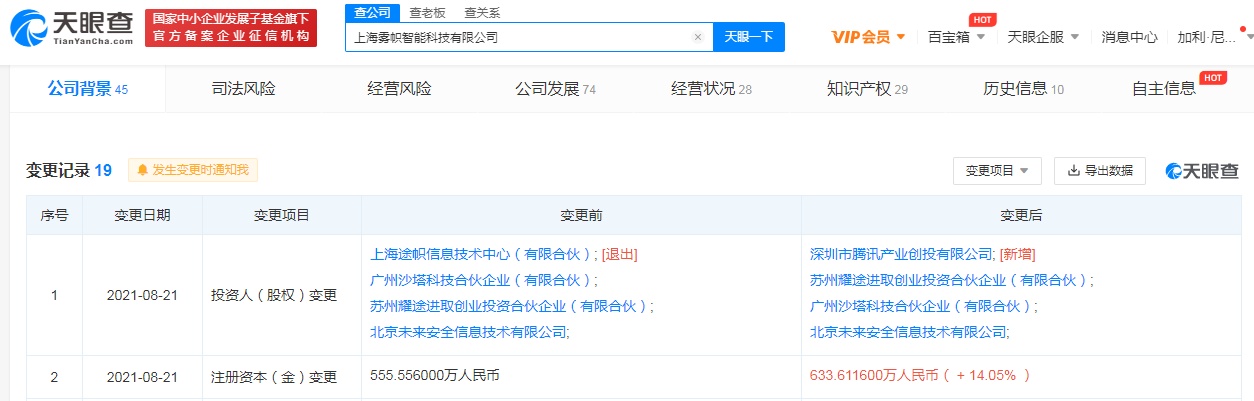Screen dimensions: 1254x401
Task: Click the 变更前 column header
Action: click(581, 215)
